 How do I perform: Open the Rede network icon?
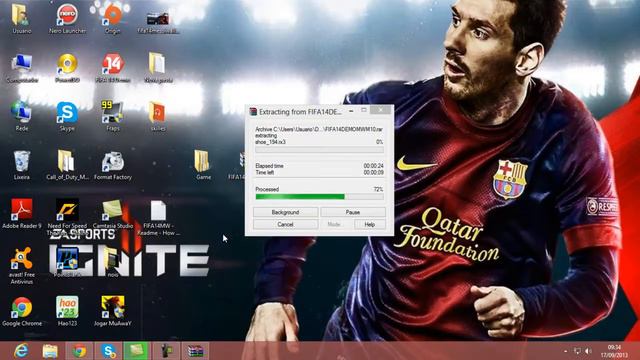[x=21, y=116]
